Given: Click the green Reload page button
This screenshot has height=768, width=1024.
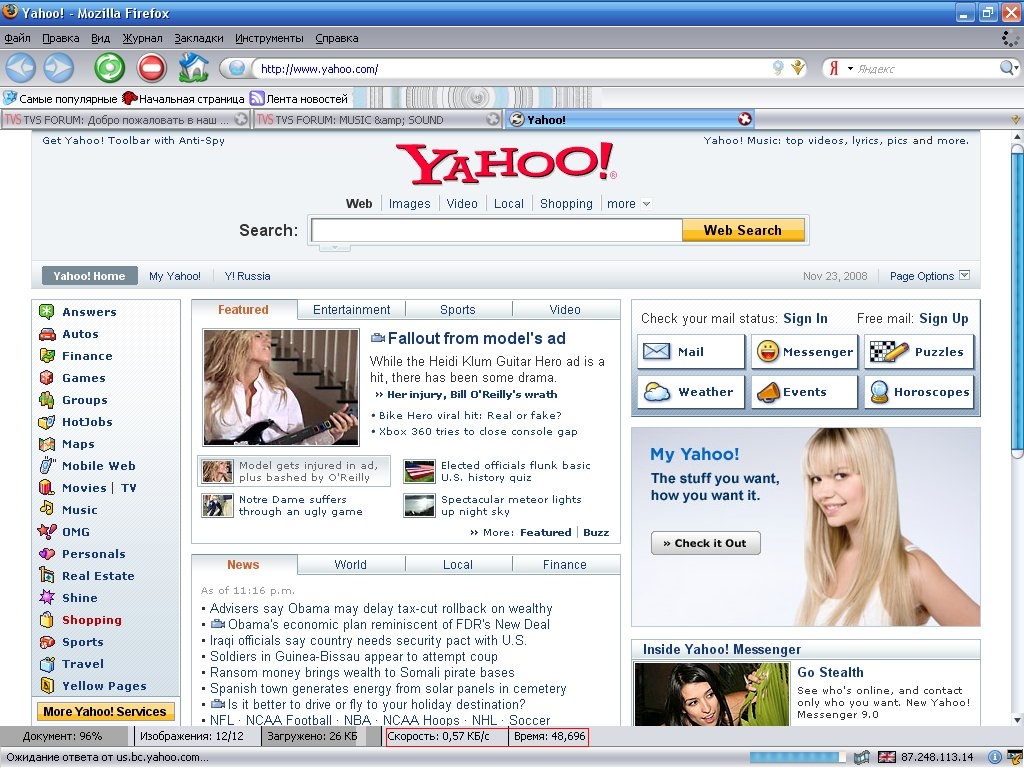Looking at the screenshot, I should click(109, 68).
